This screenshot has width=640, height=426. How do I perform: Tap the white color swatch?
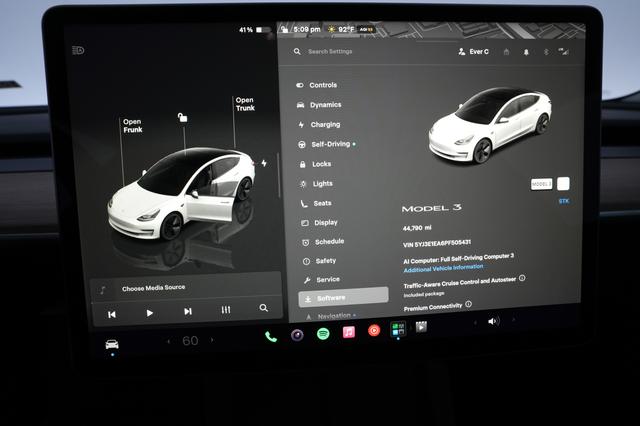563,184
